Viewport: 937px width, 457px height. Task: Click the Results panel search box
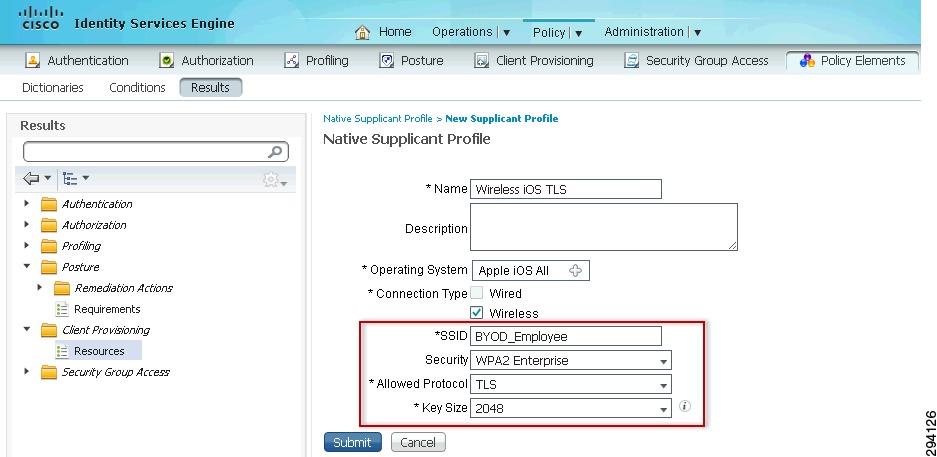[x=155, y=152]
